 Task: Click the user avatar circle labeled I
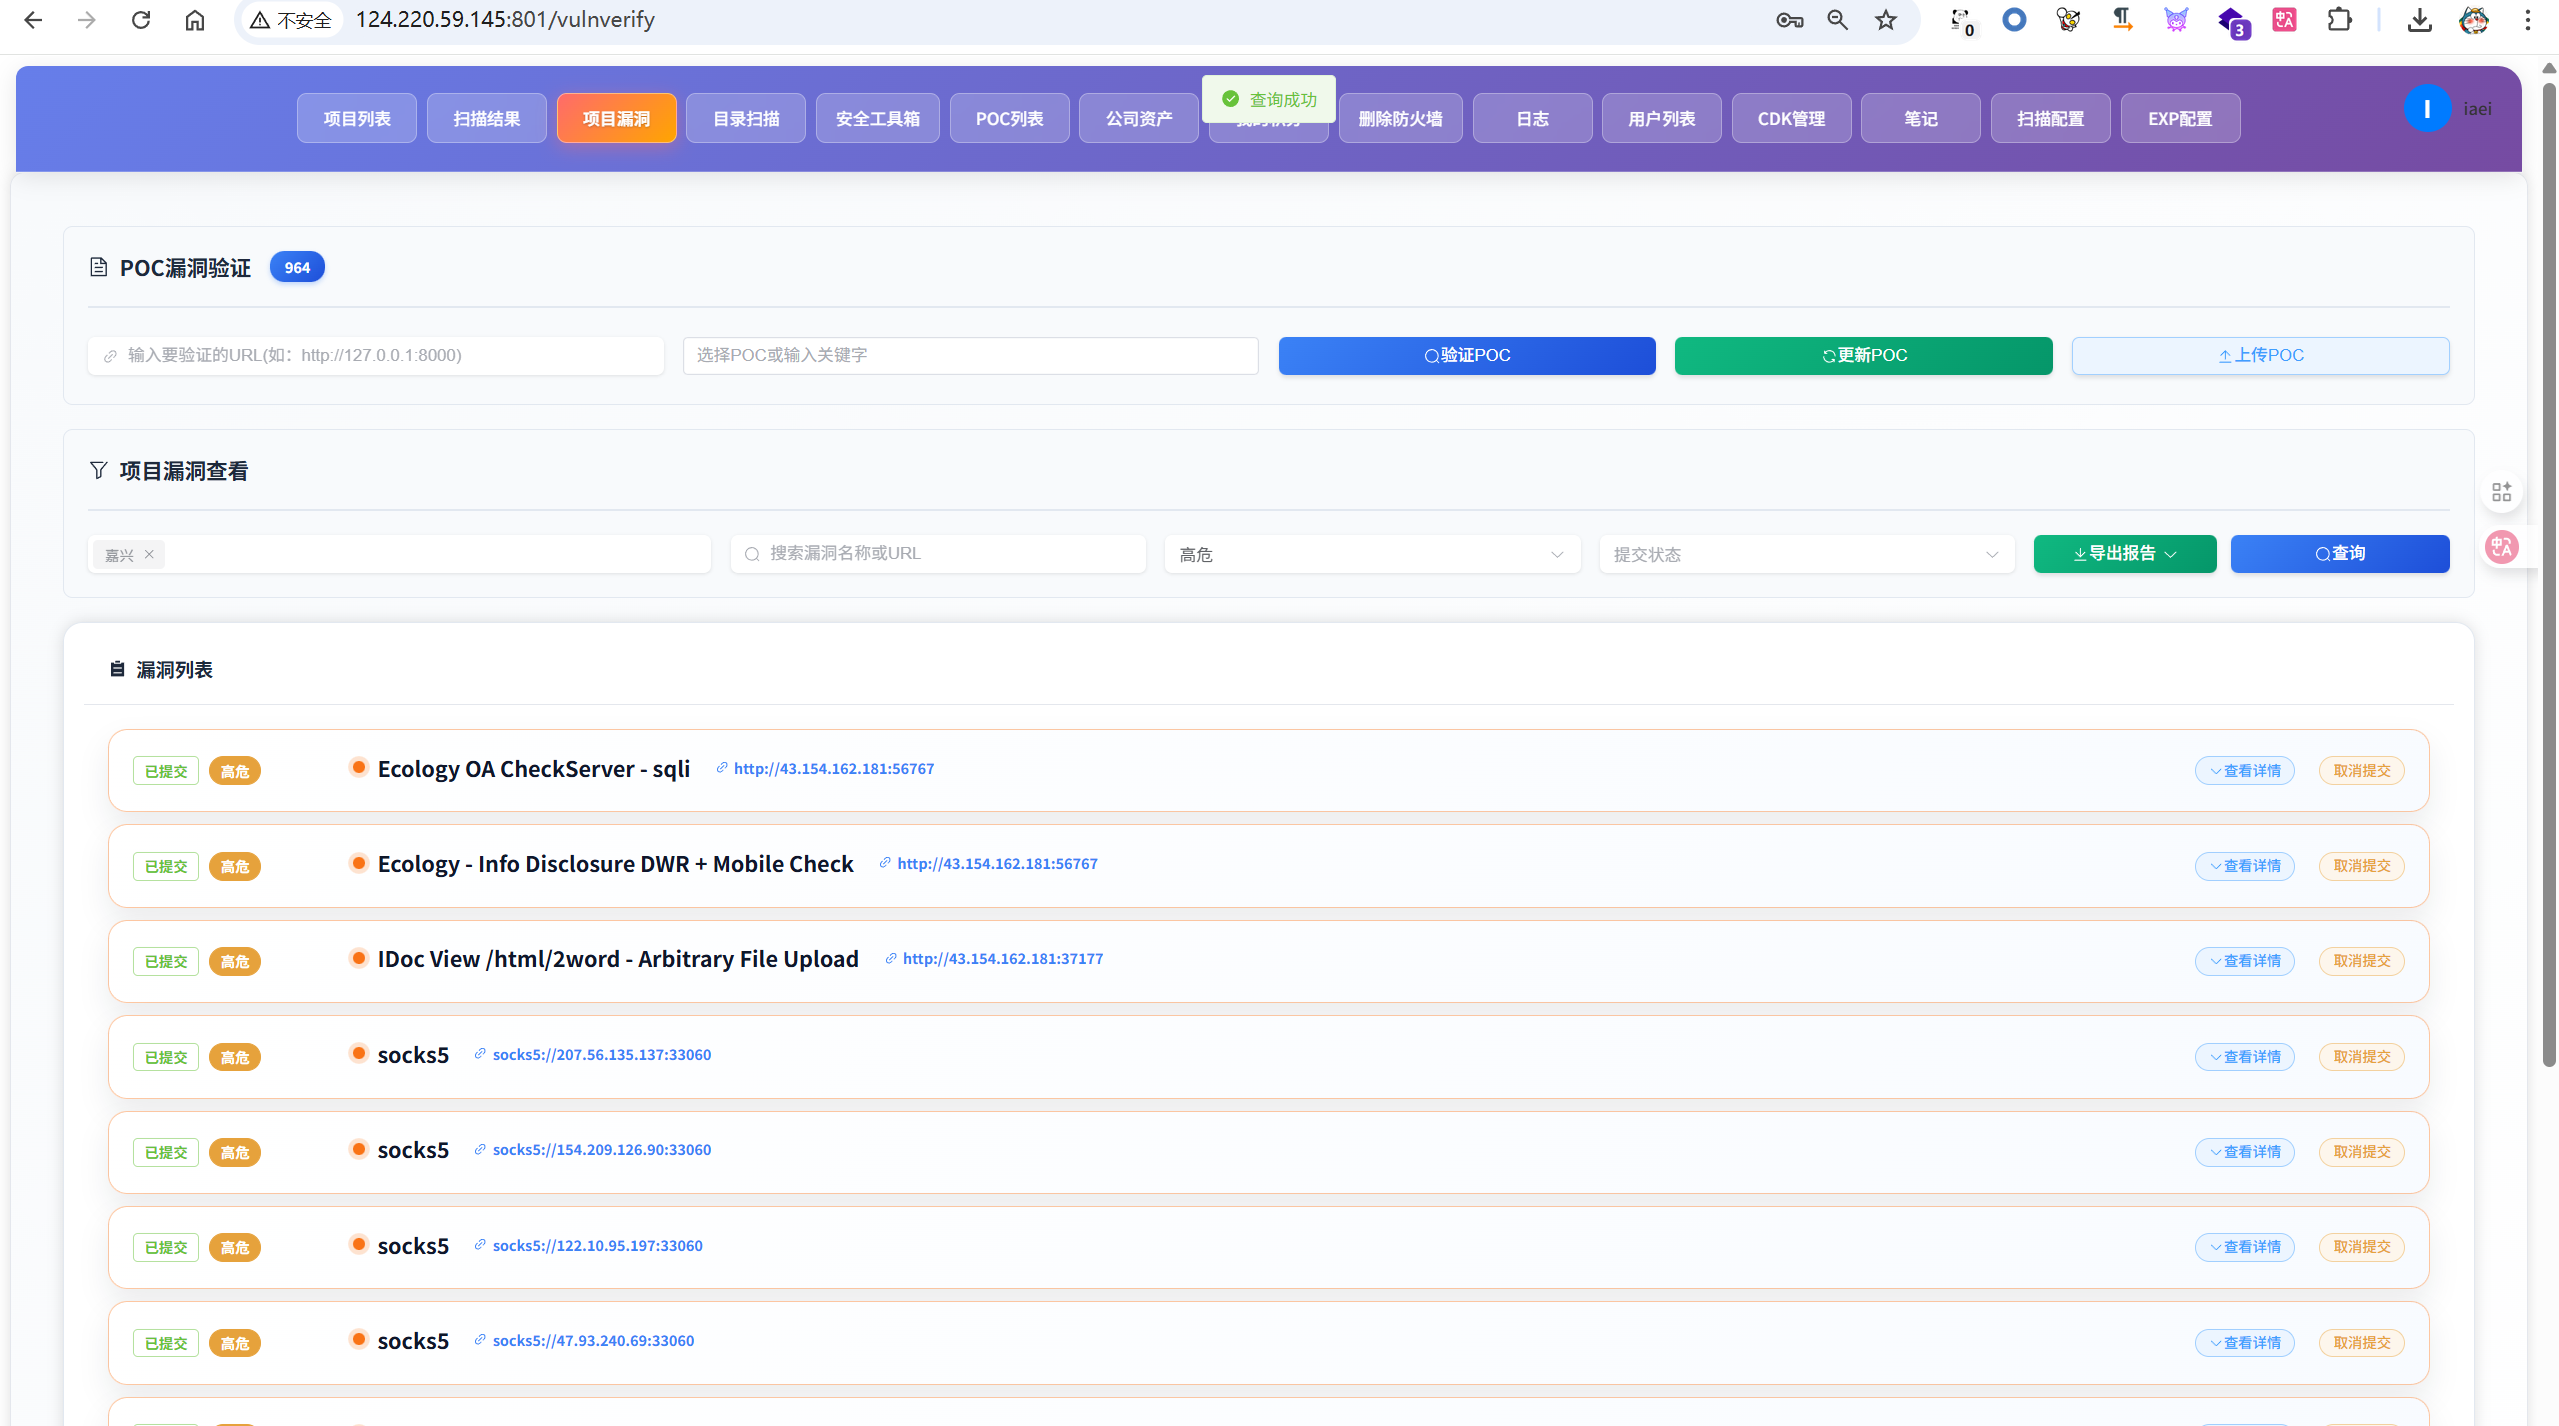(x=2427, y=109)
